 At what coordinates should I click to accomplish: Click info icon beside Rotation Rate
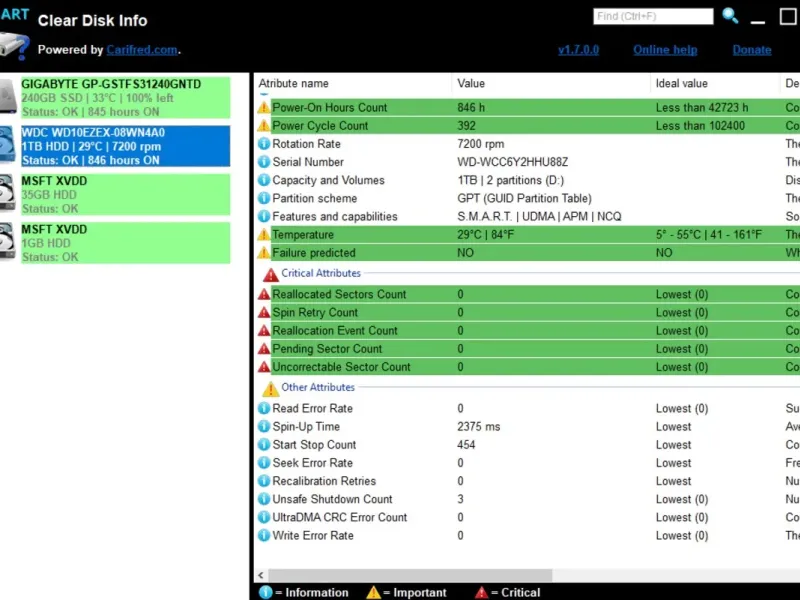264,144
